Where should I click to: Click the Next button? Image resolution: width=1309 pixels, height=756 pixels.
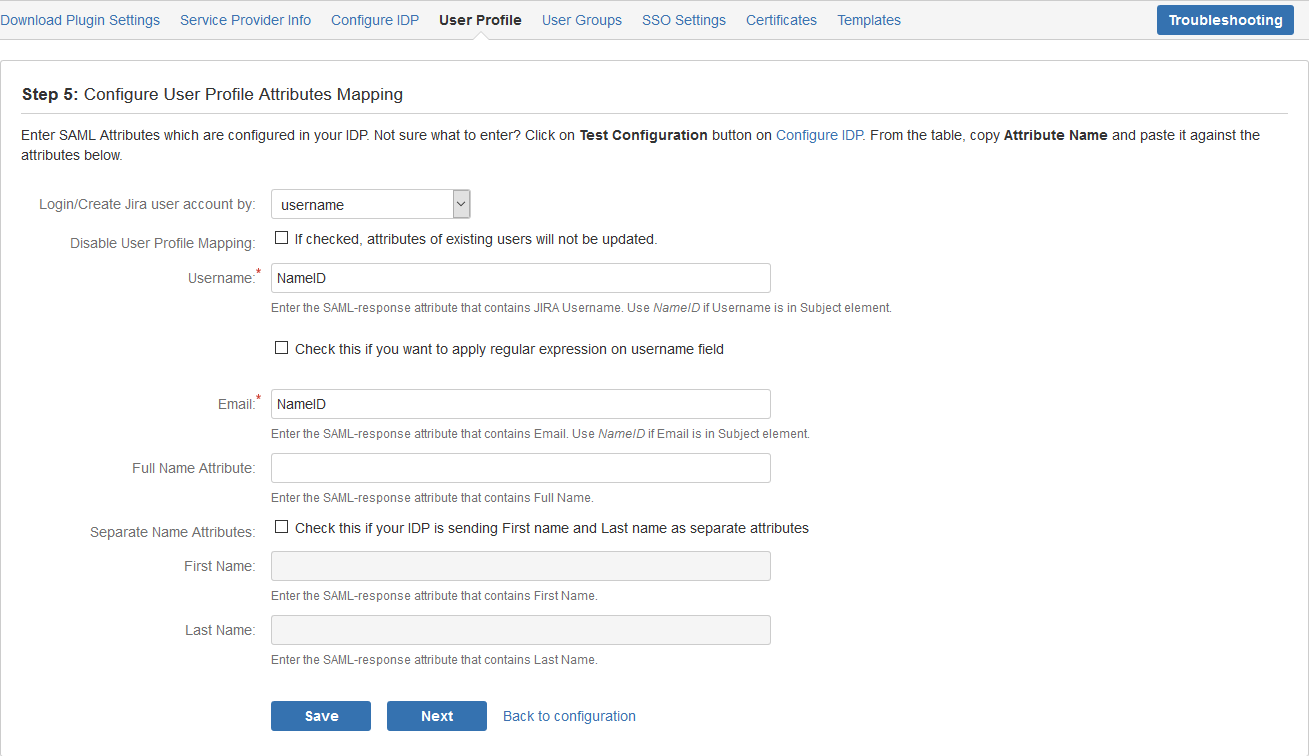(437, 716)
